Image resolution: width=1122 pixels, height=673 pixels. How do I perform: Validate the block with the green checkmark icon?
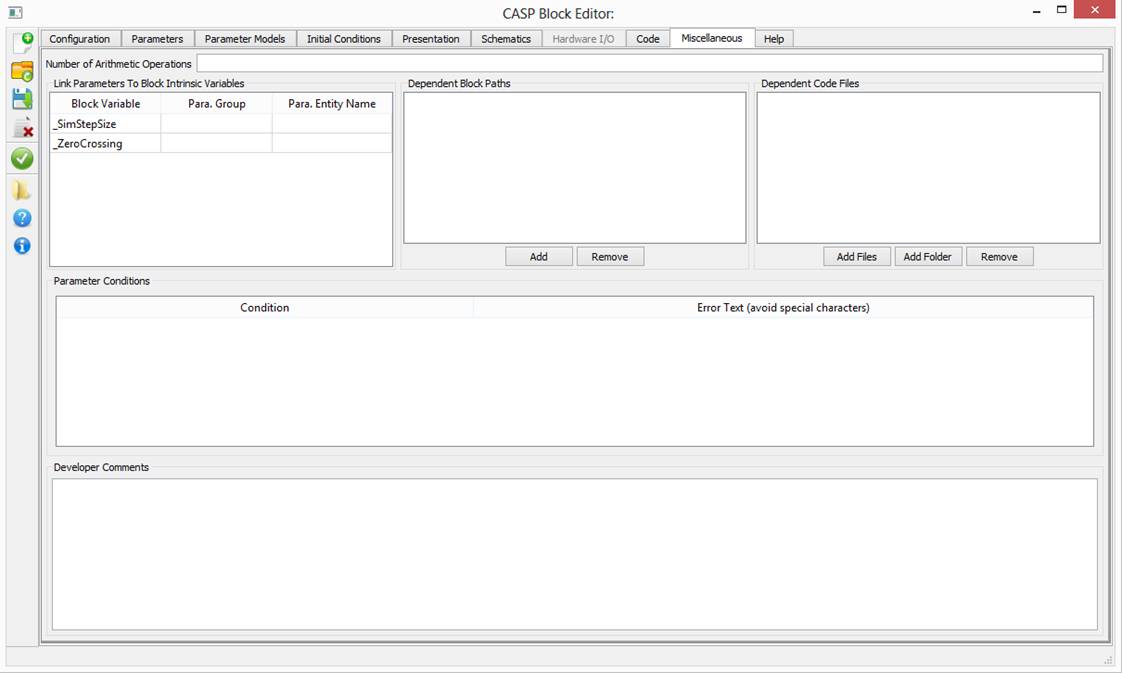[x=22, y=158]
